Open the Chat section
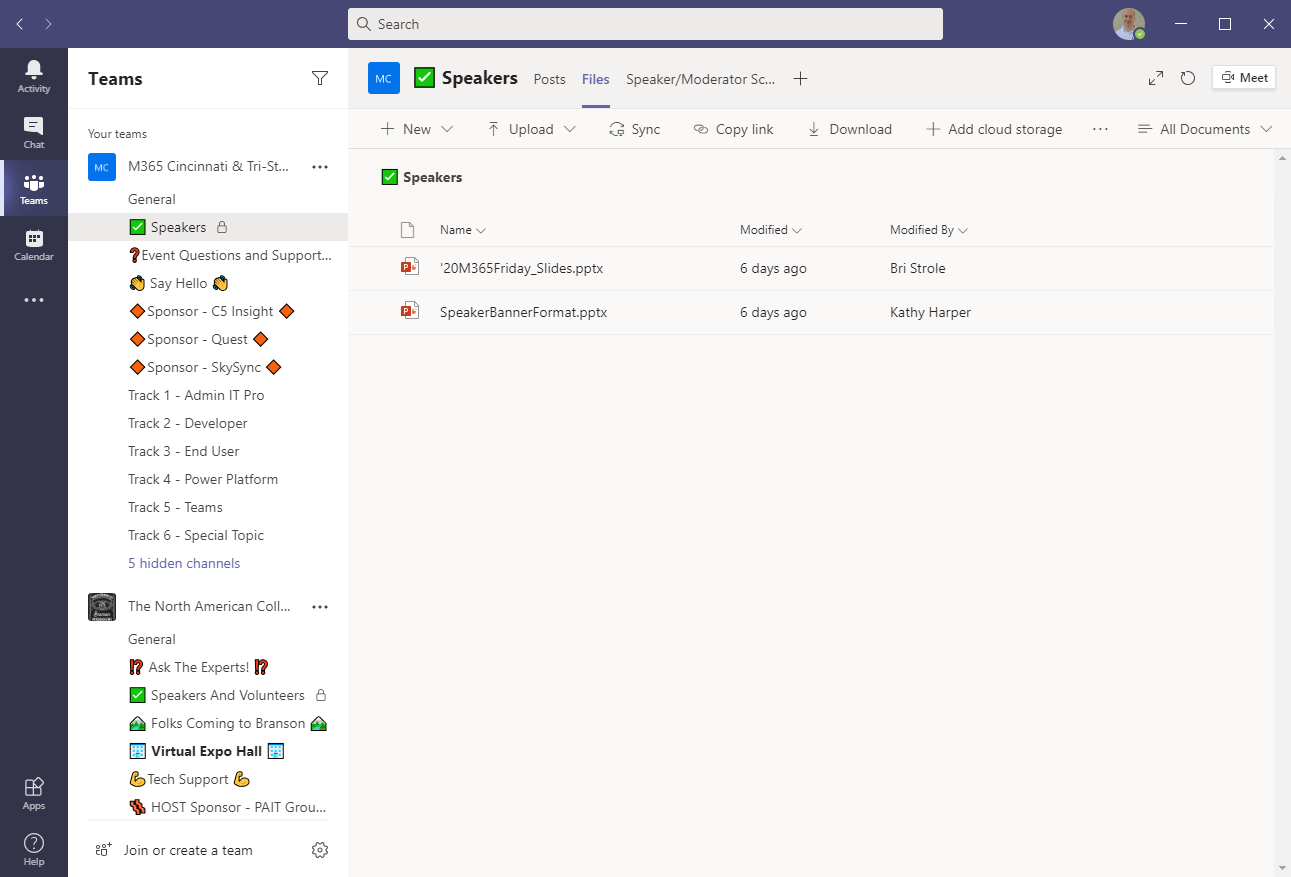This screenshot has height=877, width=1291. pos(34,132)
